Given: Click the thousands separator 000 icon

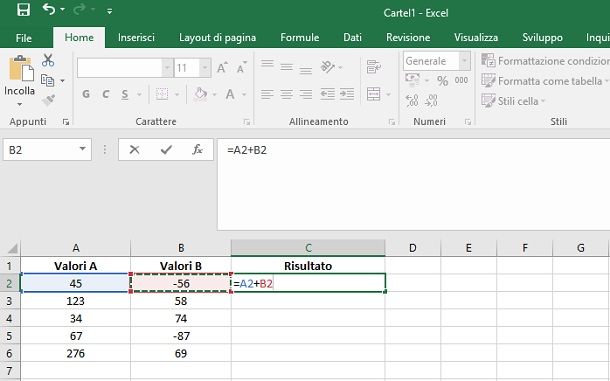Looking at the screenshot, I should 461,80.
